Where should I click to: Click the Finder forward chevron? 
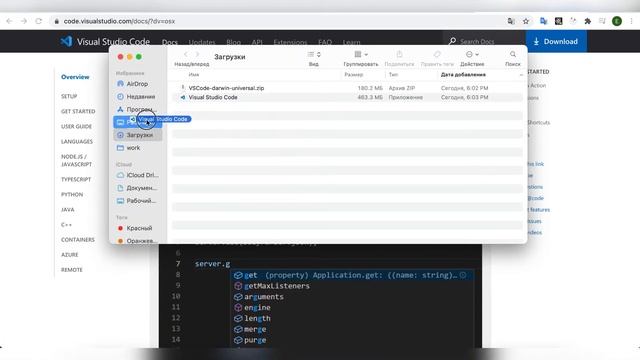coord(197,54)
